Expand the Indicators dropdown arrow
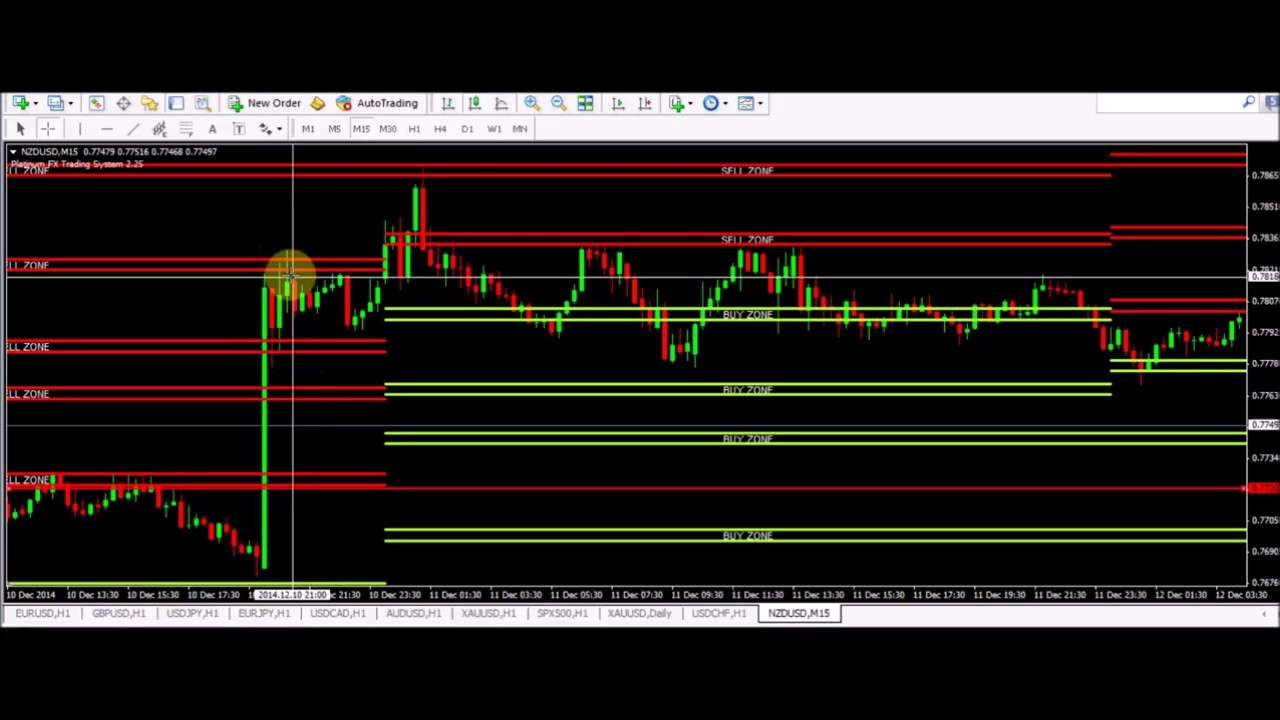Viewport: 1280px width, 720px height. 690,103
